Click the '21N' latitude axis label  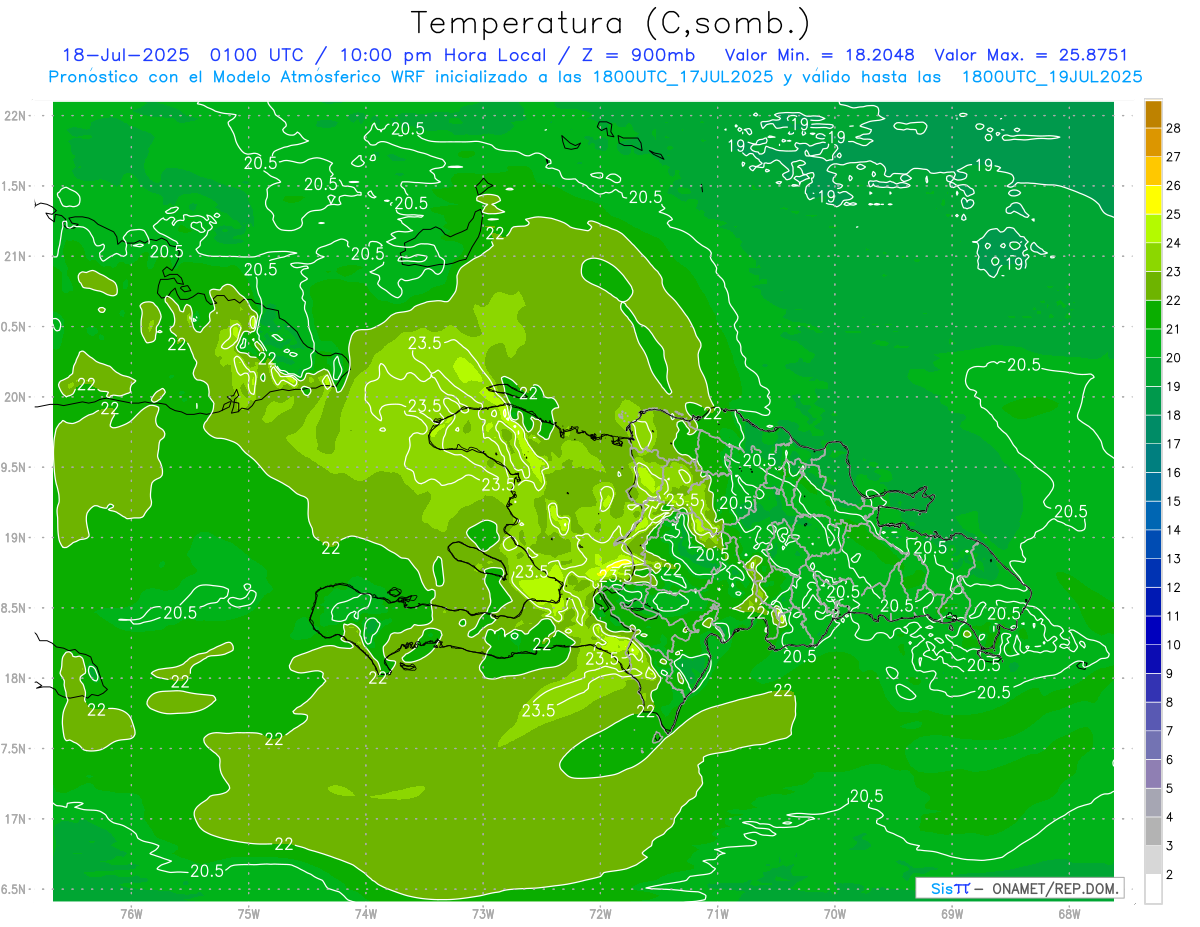click(15, 256)
